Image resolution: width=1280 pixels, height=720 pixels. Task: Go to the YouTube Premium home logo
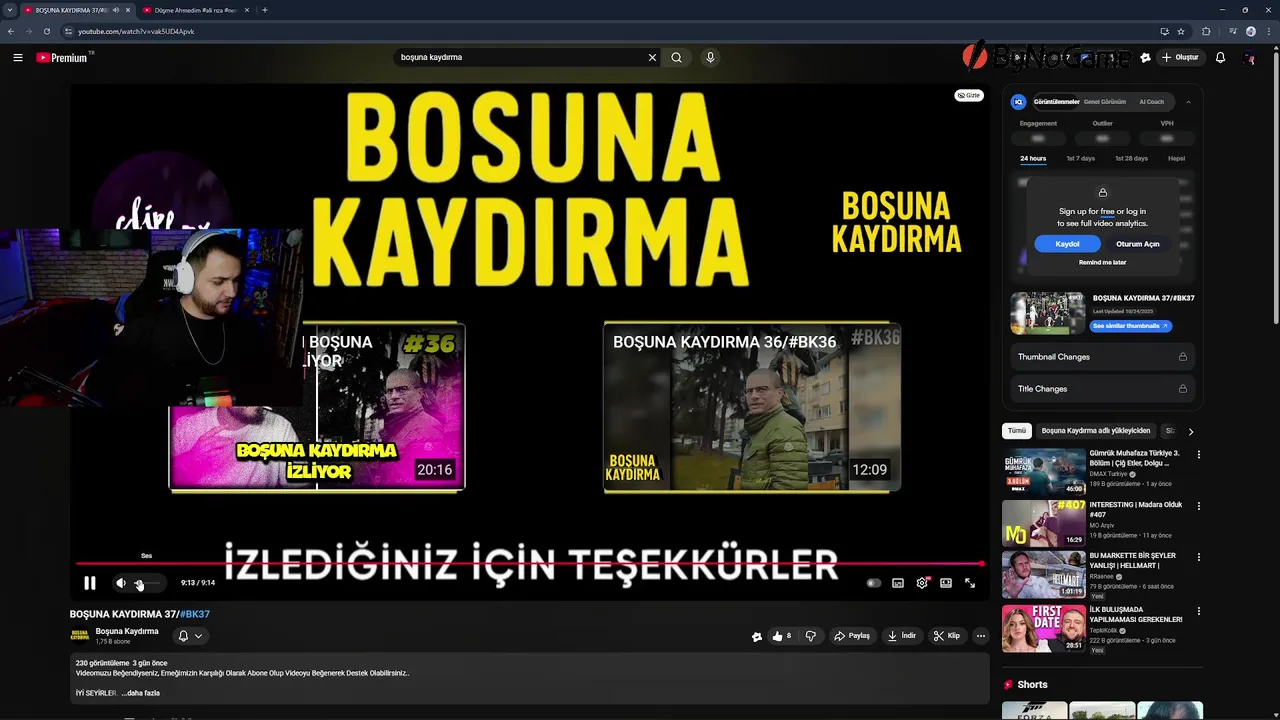[64, 58]
